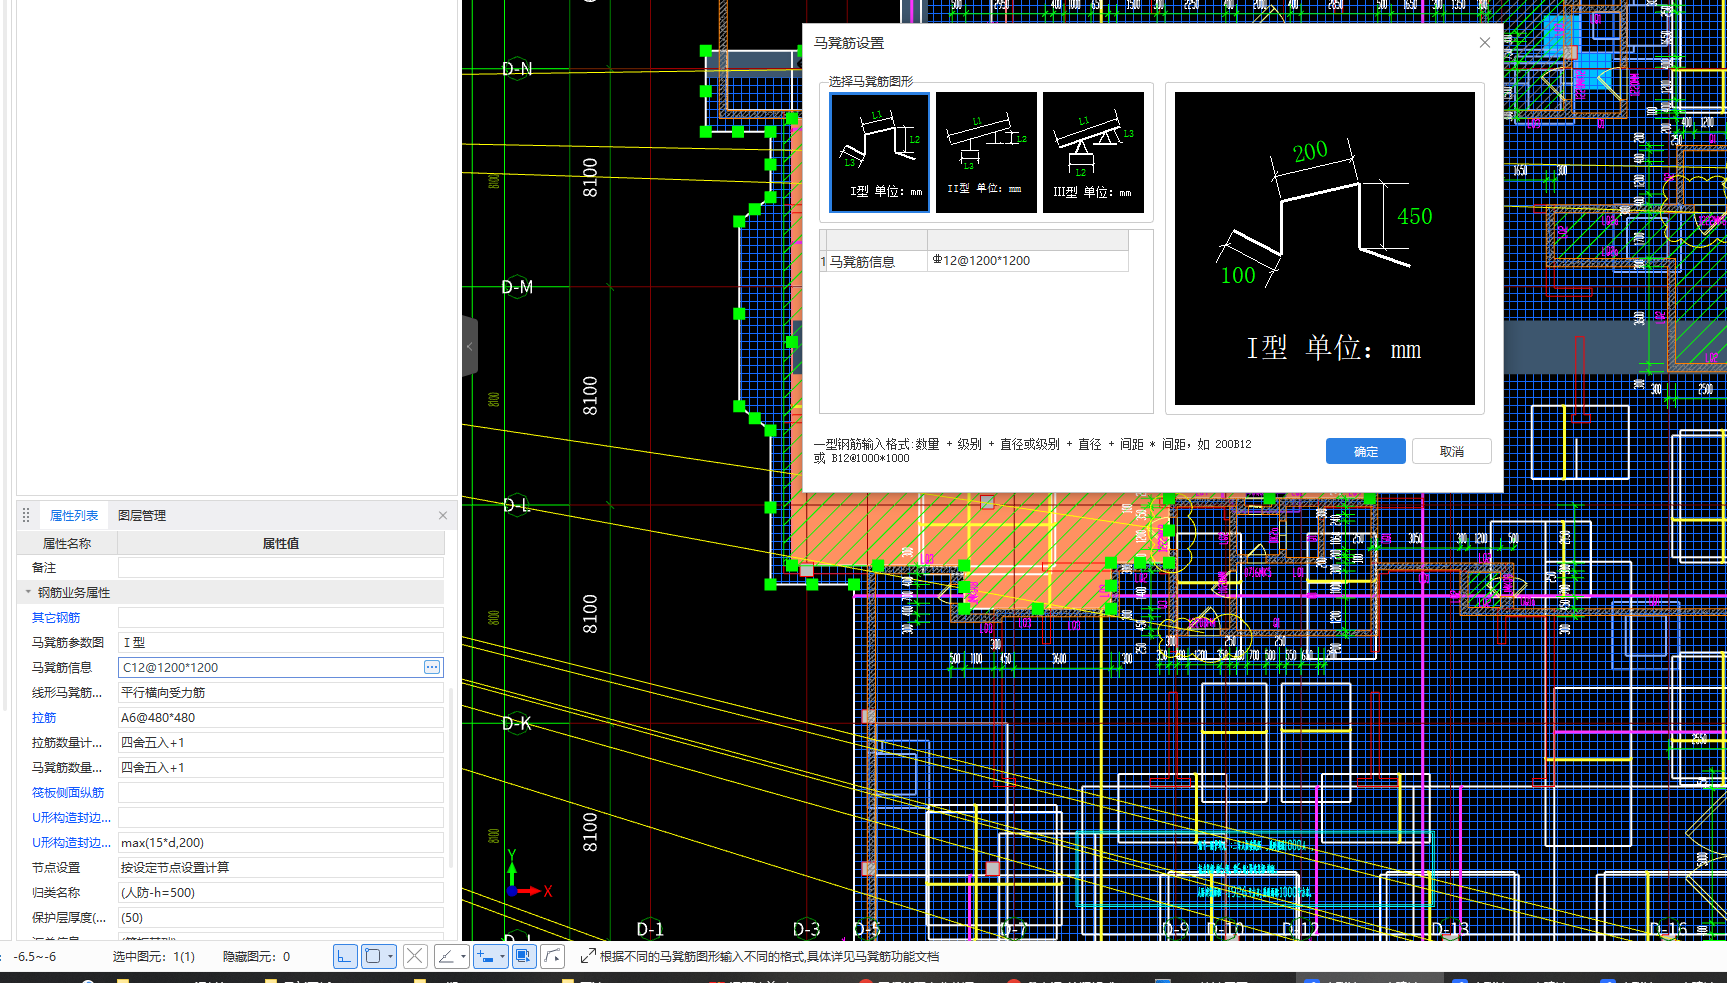Toggle the rectangle selection mode icon
Screen dimensions: 1727x983
click(x=373, y=957)
